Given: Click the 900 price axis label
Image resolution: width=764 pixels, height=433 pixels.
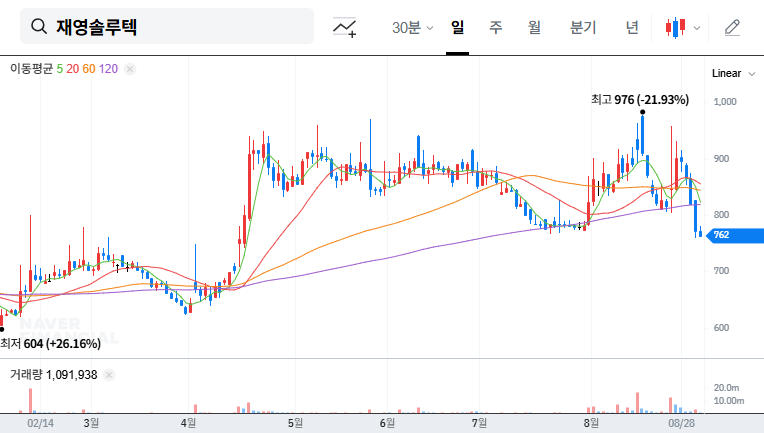Looking at the screenshot, I should pyautogui.click(x=722, y=159).
